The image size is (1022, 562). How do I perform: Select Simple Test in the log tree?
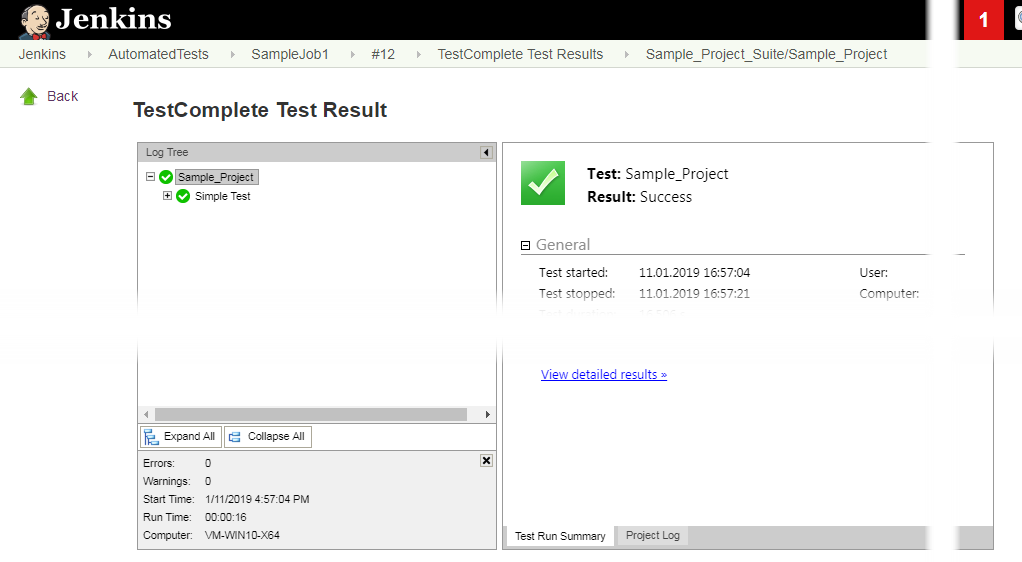[222, 196]
